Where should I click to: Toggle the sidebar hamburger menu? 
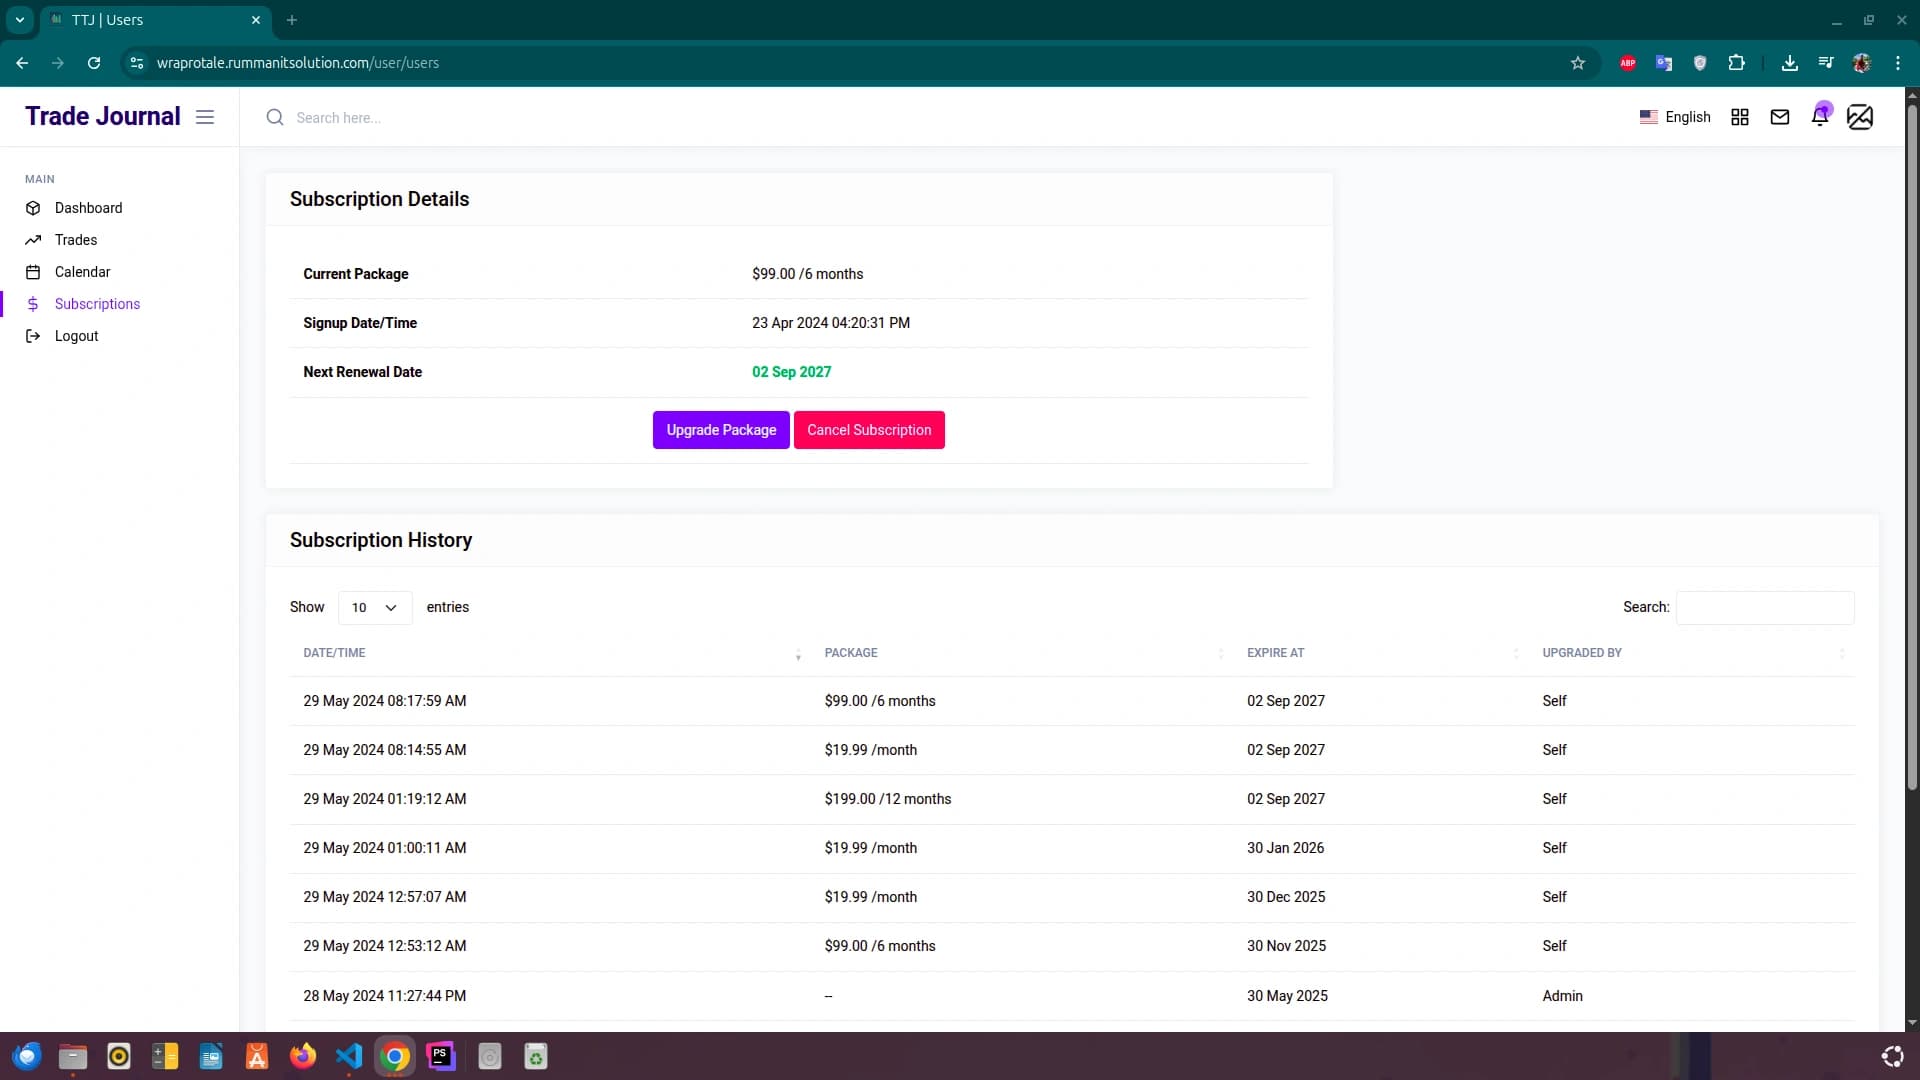pyautogui.click(x=205, y=117)
